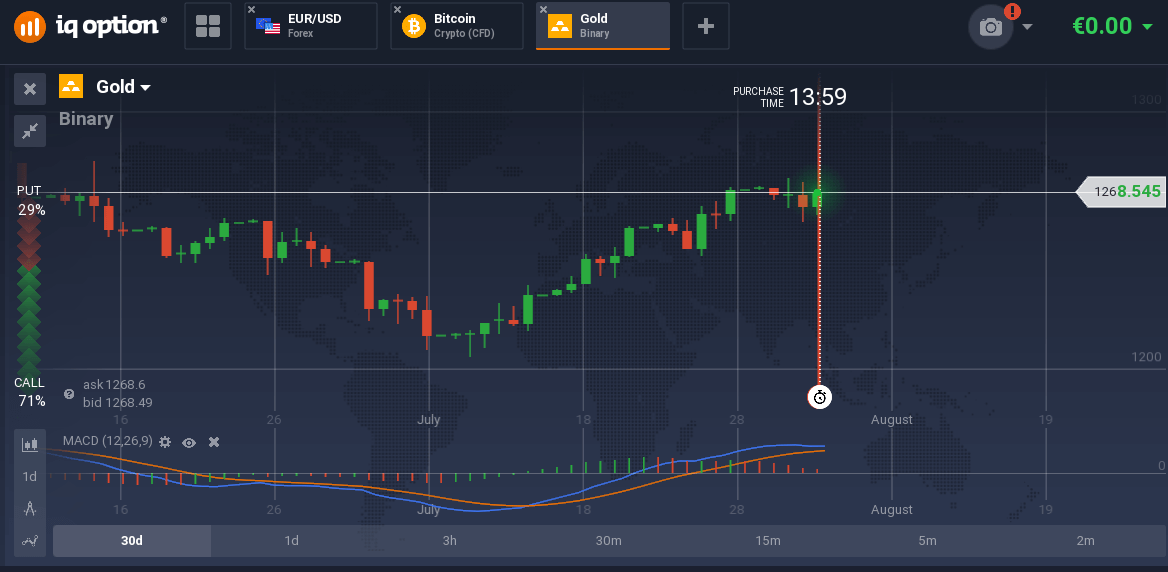Select the 1d timeframe in bottom bar
This screenshot has height=572, width=1168.
(291, 541)
